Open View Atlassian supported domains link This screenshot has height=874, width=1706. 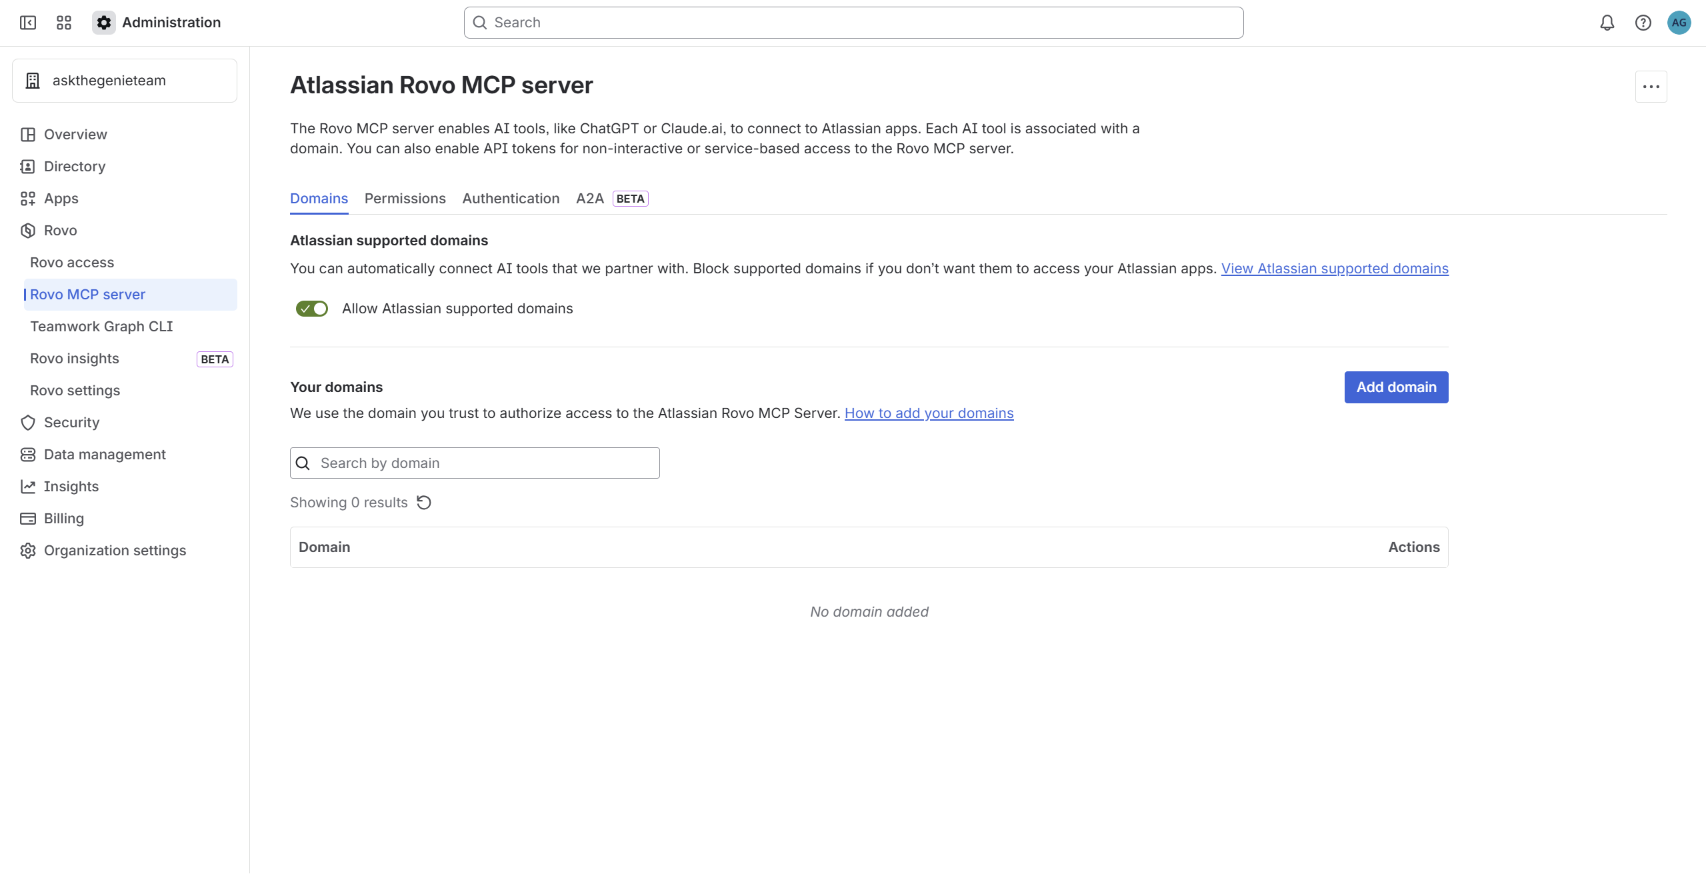[x=1335, y=268]
